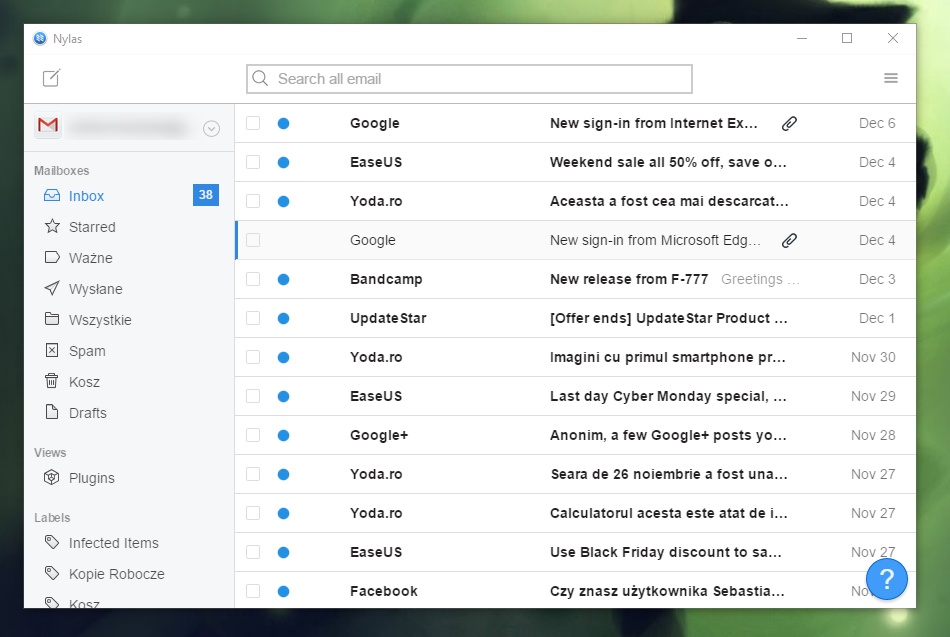Select the checkbox next to UpdateStar email
This screenshot has height=637, width=950.
253,318
